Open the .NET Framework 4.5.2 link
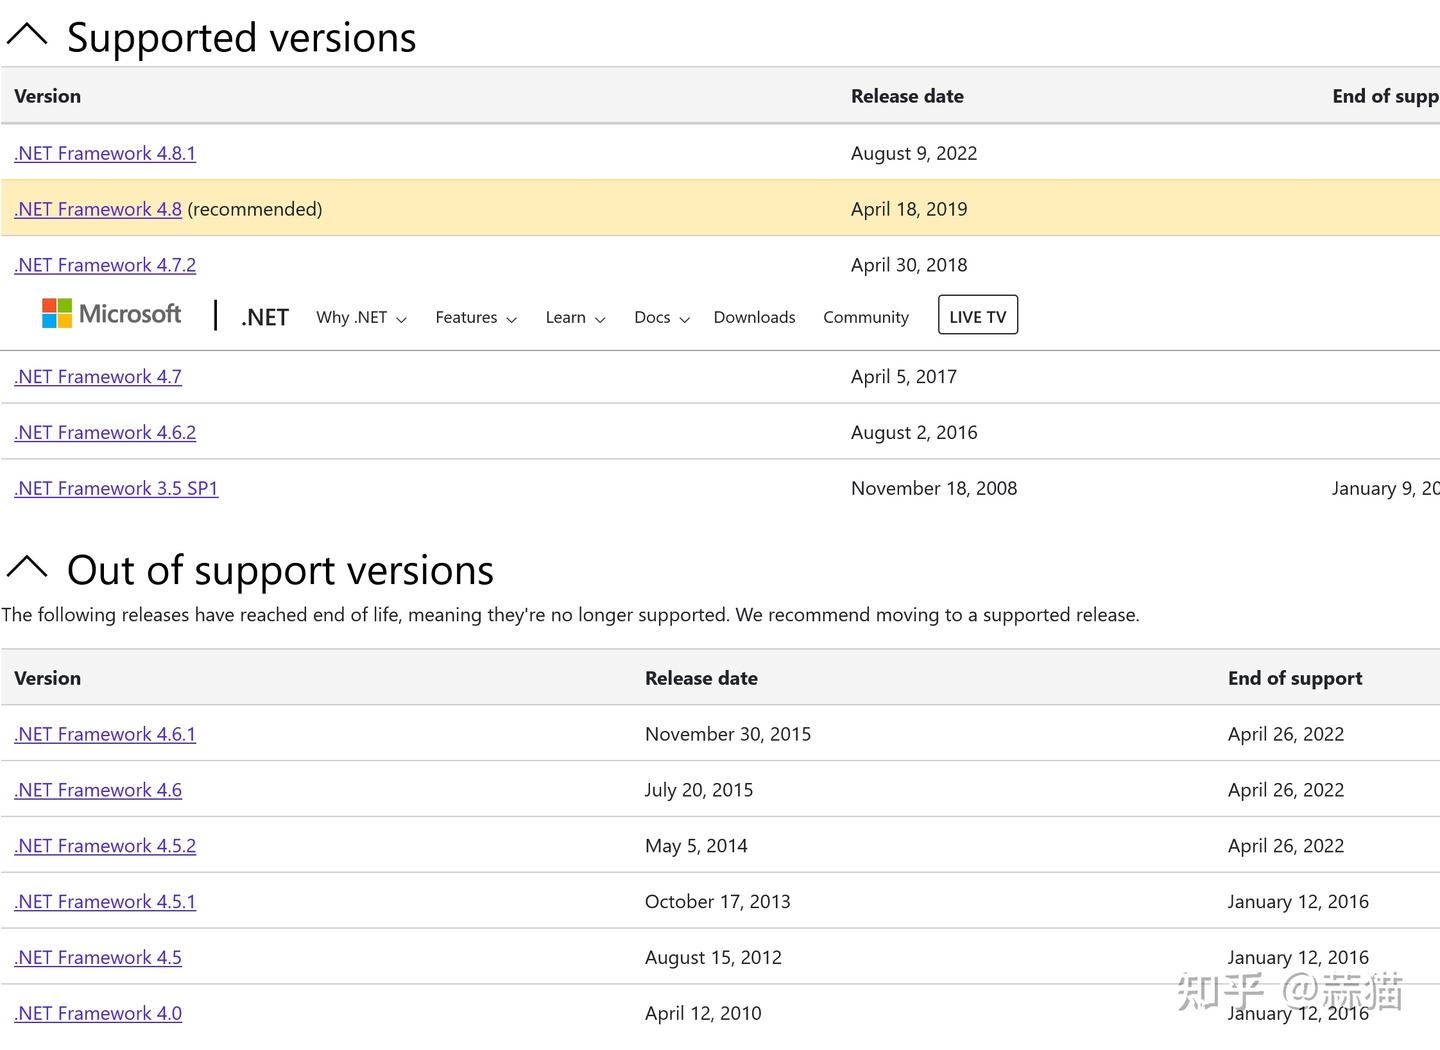The image size is (1440, 1050). pos(104,845)
